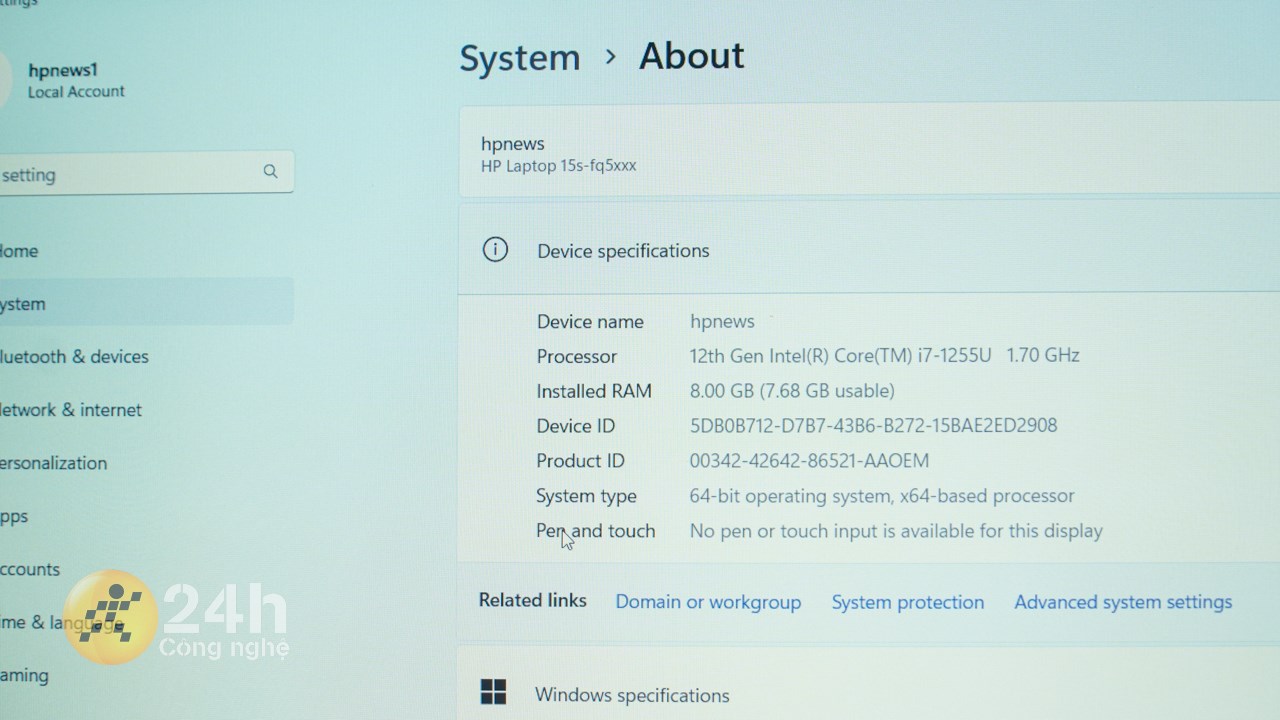Click the Windows logo icon beside Windows specifications
The height and width of the screenshot is (720, 1280).
pos(493,692)
